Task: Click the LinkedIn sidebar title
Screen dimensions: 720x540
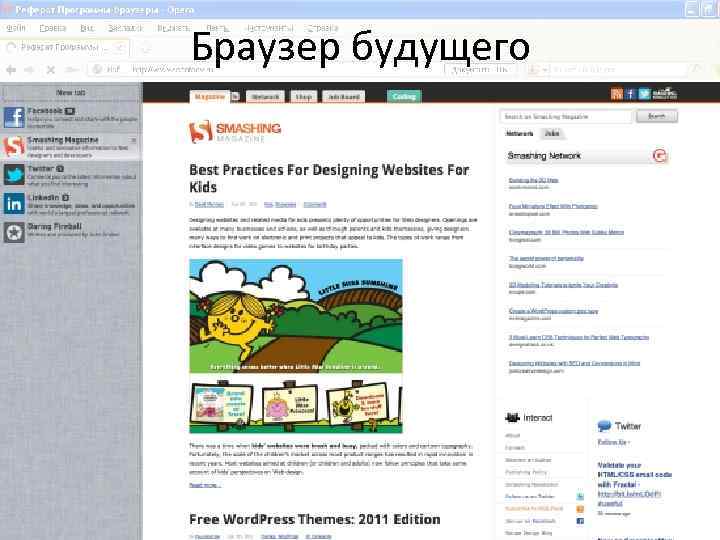Action: pyautogui.click(x=43, y=197)
